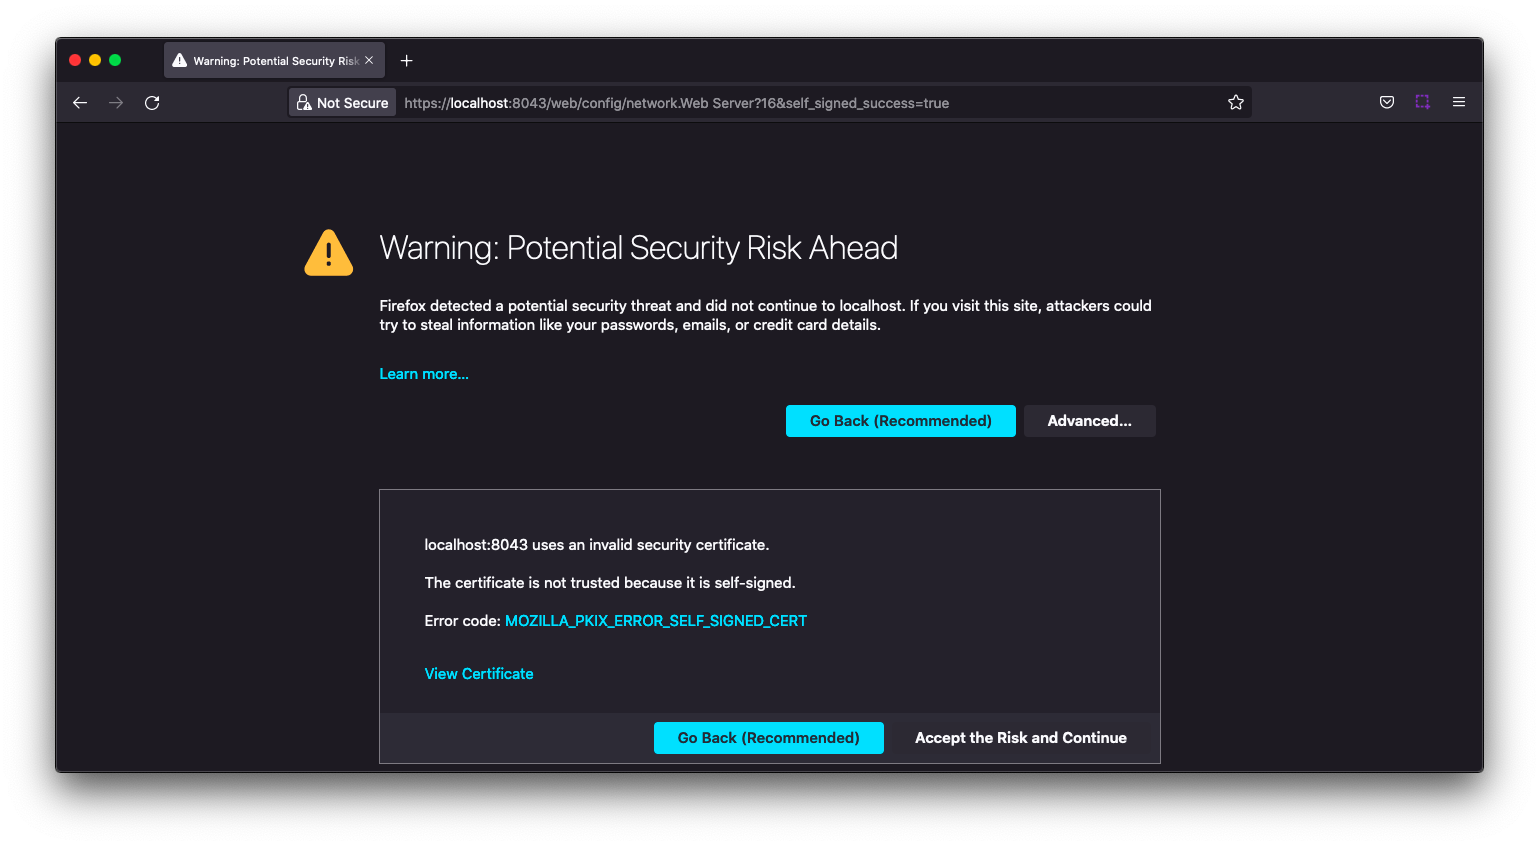Click Go Back (Recommended) in the certificate panel

[x=769, y=738]
